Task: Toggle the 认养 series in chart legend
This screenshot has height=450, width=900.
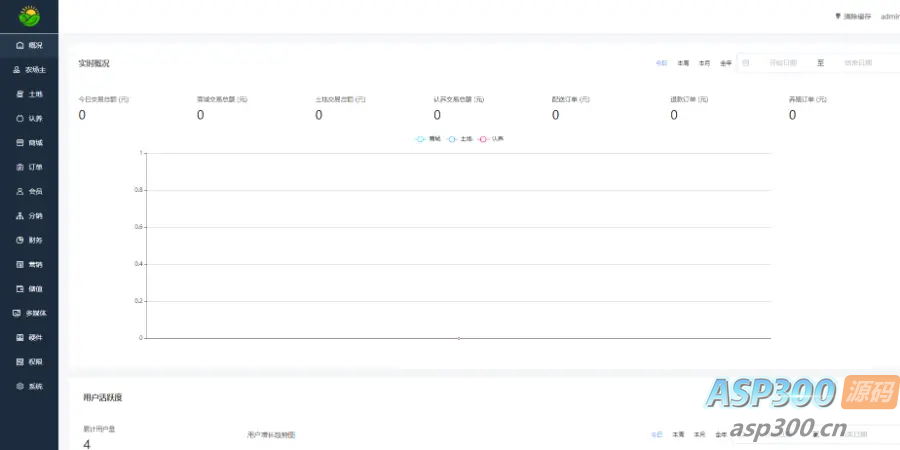Action: [491, 139]
